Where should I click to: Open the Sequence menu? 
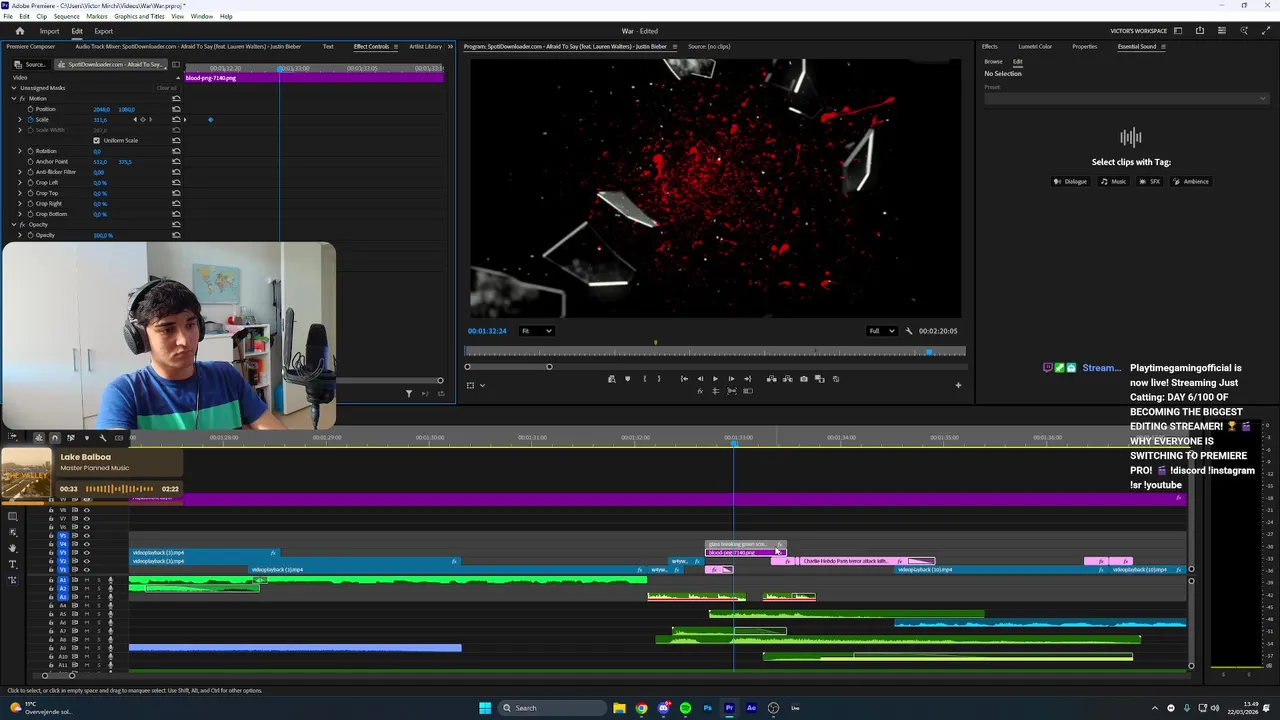tap(66, 16)
